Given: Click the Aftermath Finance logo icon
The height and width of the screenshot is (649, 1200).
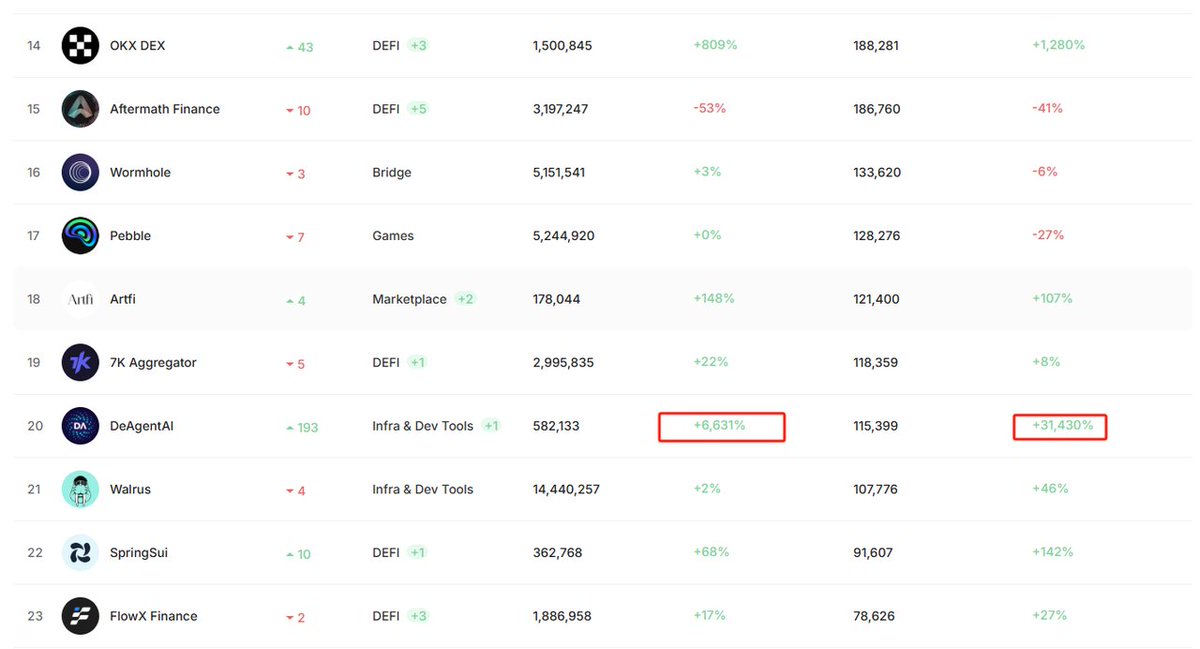Looking at the screenshot, I should point(80,109).
